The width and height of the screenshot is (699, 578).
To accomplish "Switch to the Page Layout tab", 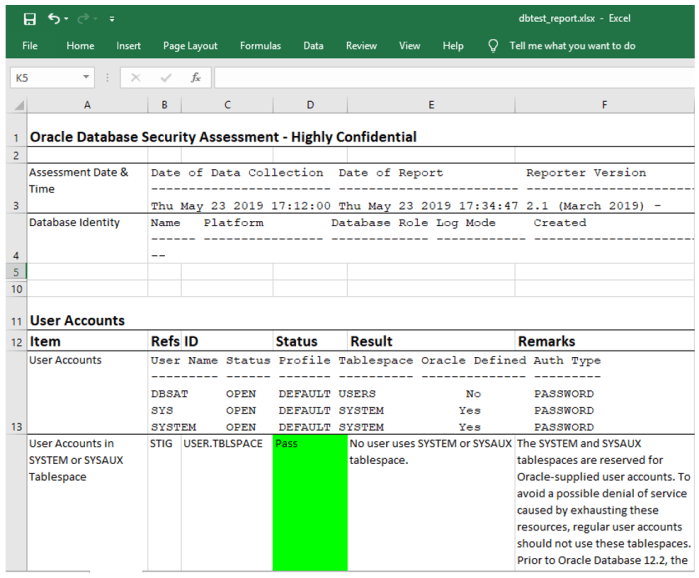I will pyautogui.click(x=190, y=46).
